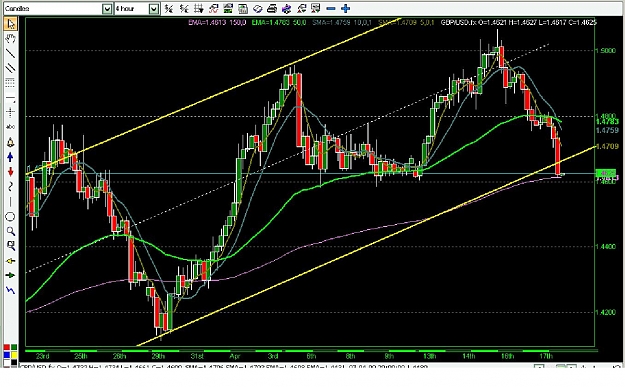Select the hand pan tool

[x=10, y=38]
